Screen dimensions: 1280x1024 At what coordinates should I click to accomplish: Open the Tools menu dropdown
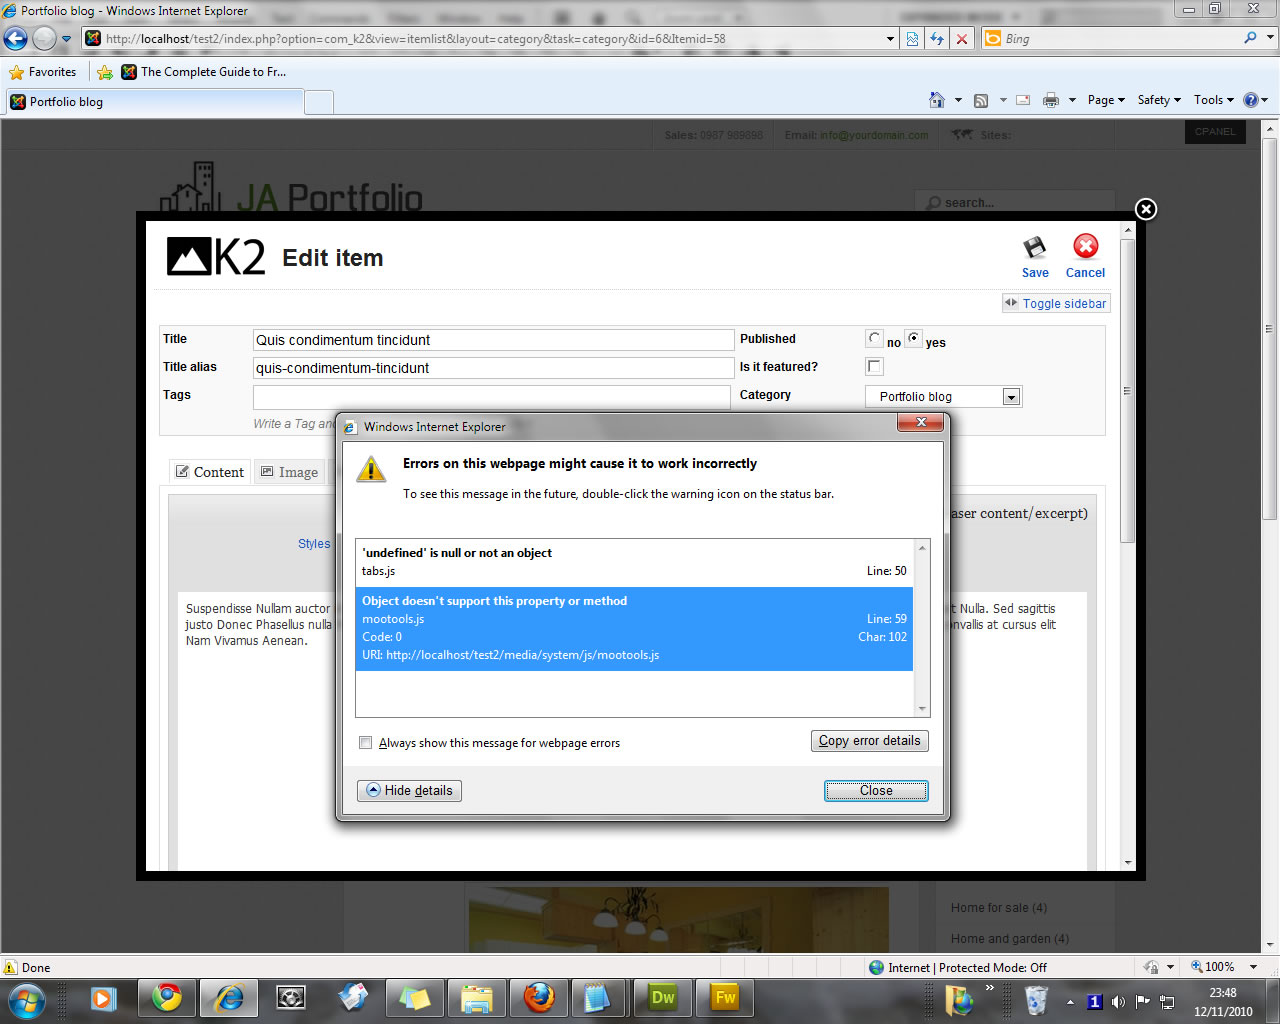coord(1214,100)
